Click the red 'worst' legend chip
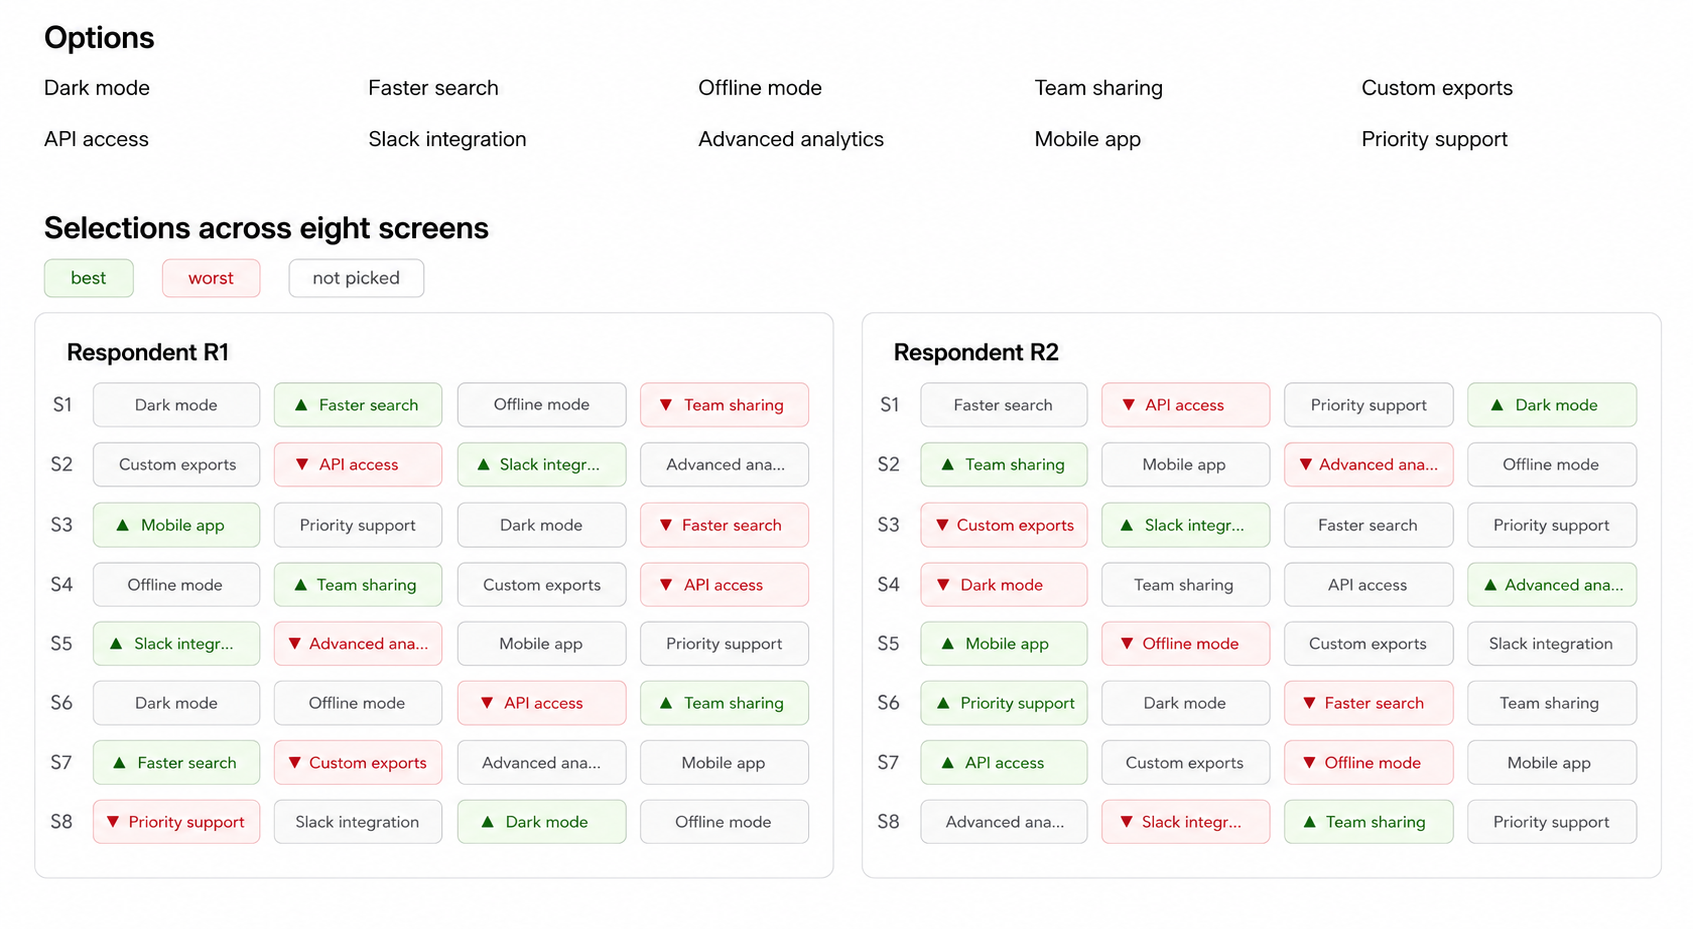The width and height of the screenshot is (1693, 929). [211, 278]
